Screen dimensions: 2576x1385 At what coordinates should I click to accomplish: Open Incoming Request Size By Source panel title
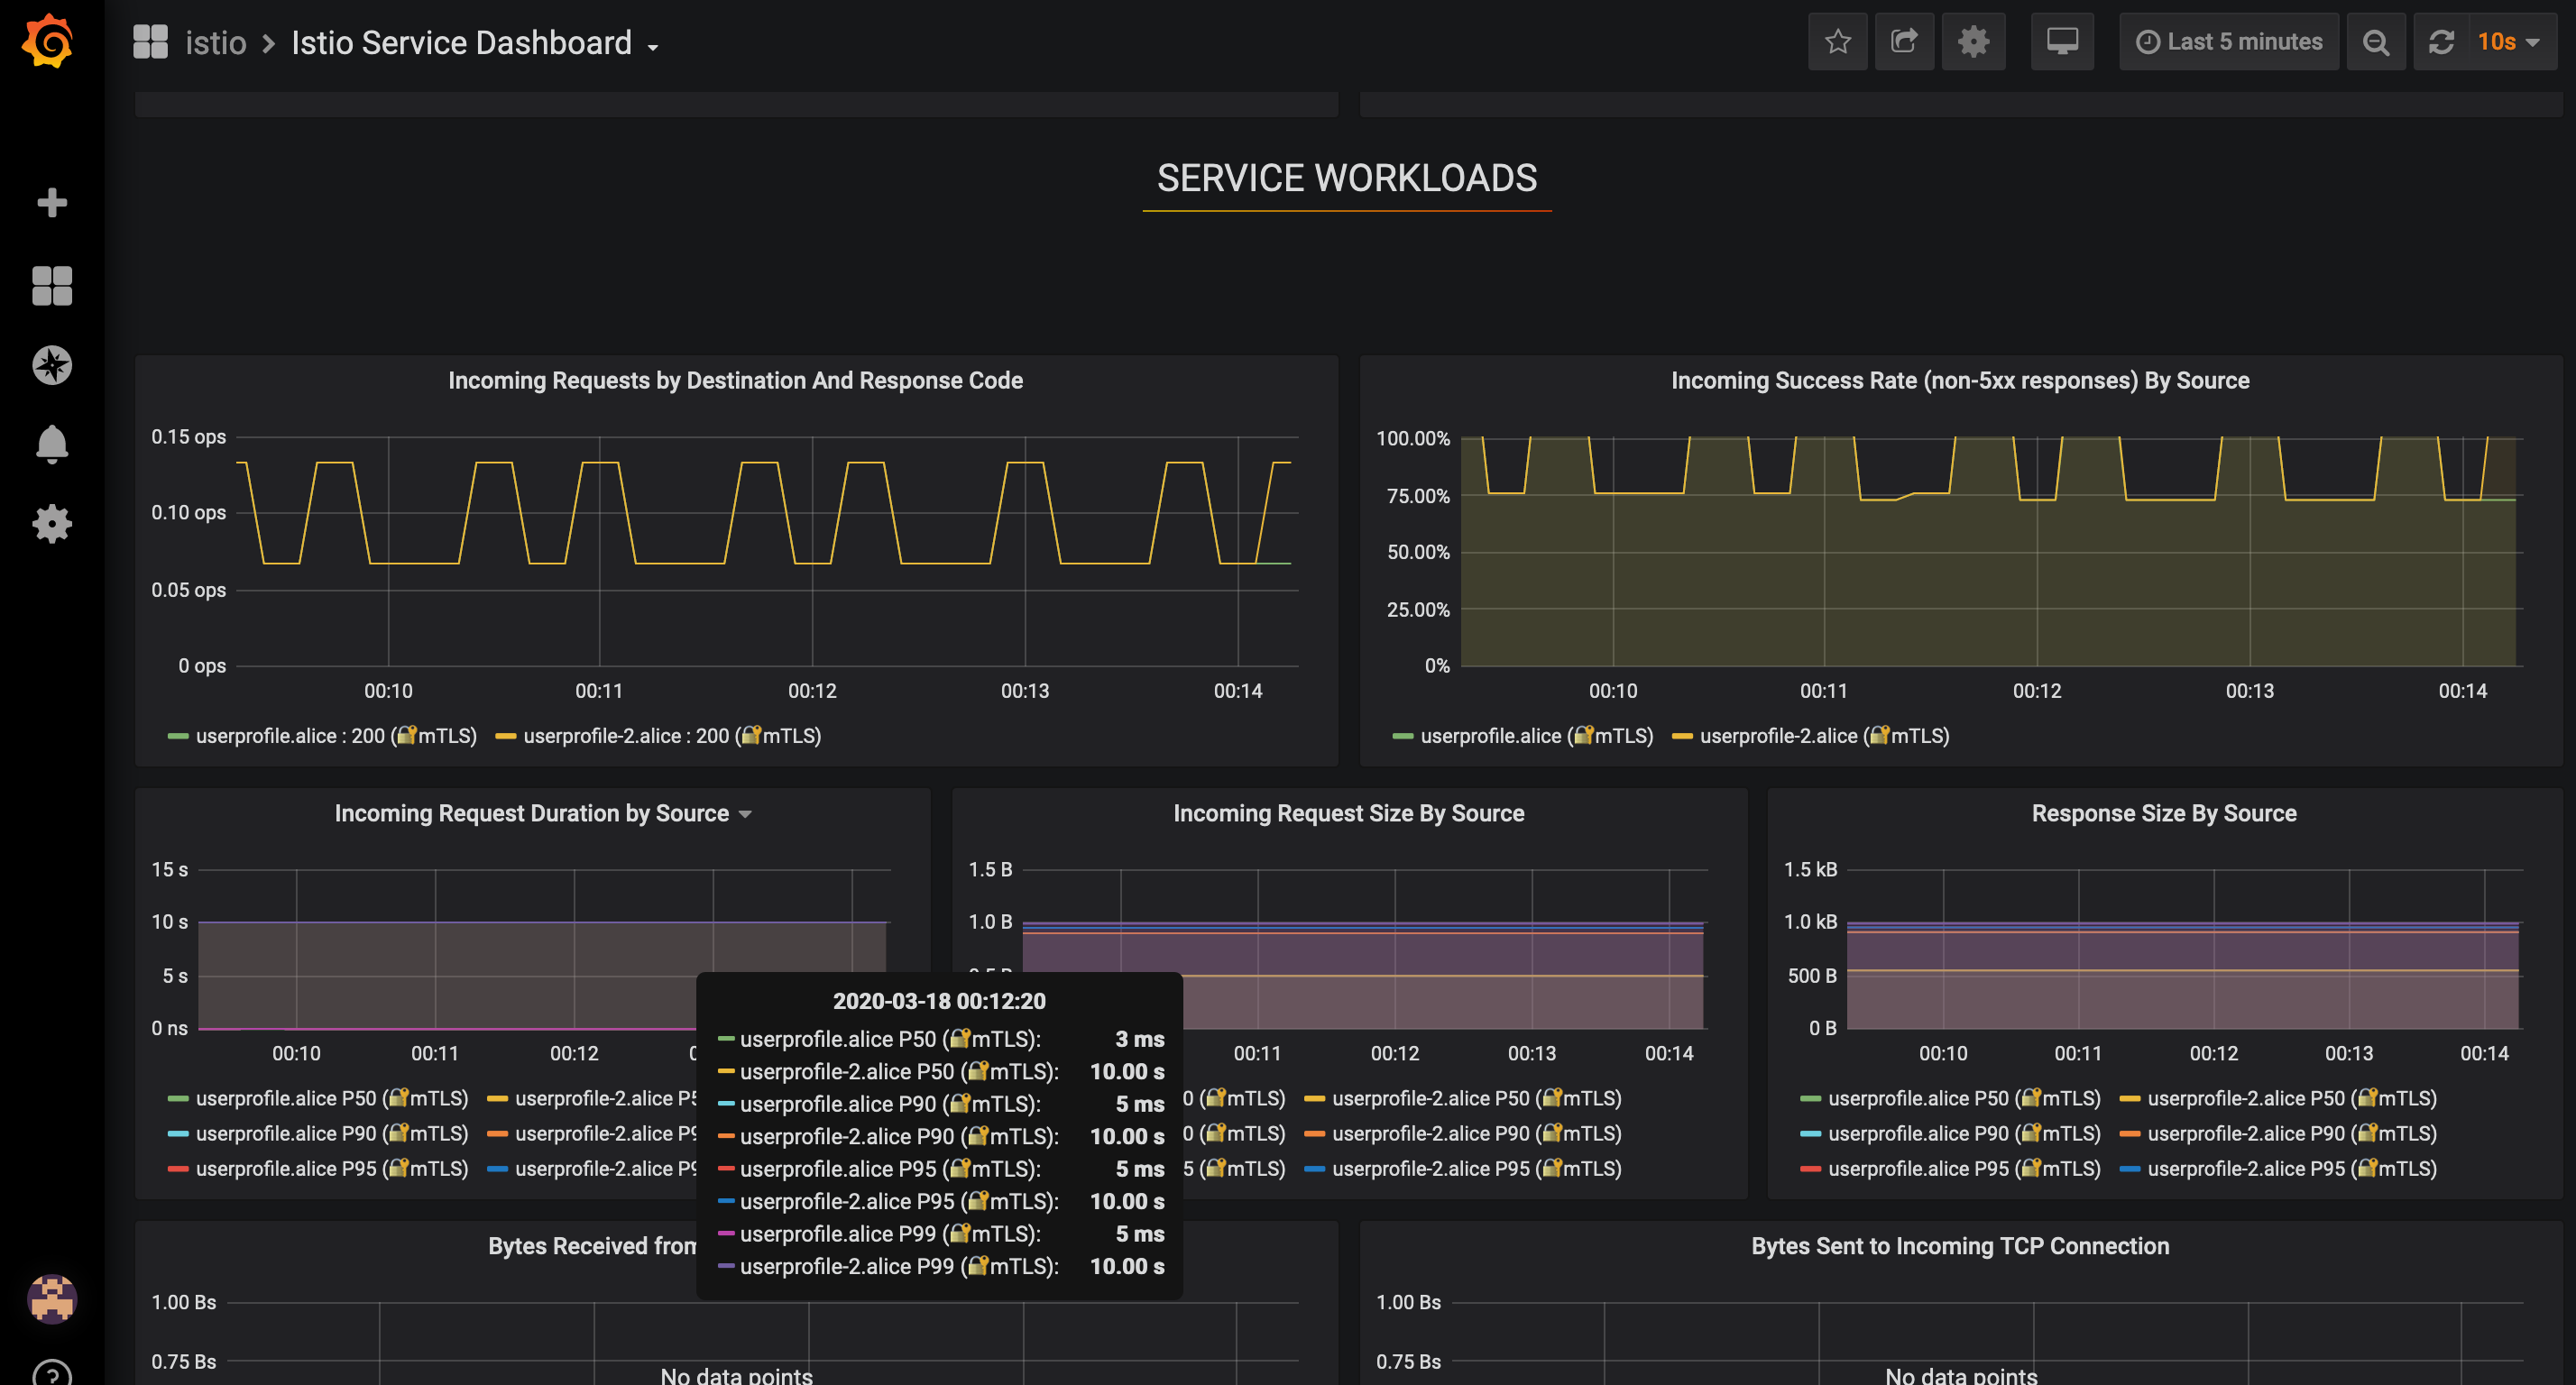tap(1348, 813)
